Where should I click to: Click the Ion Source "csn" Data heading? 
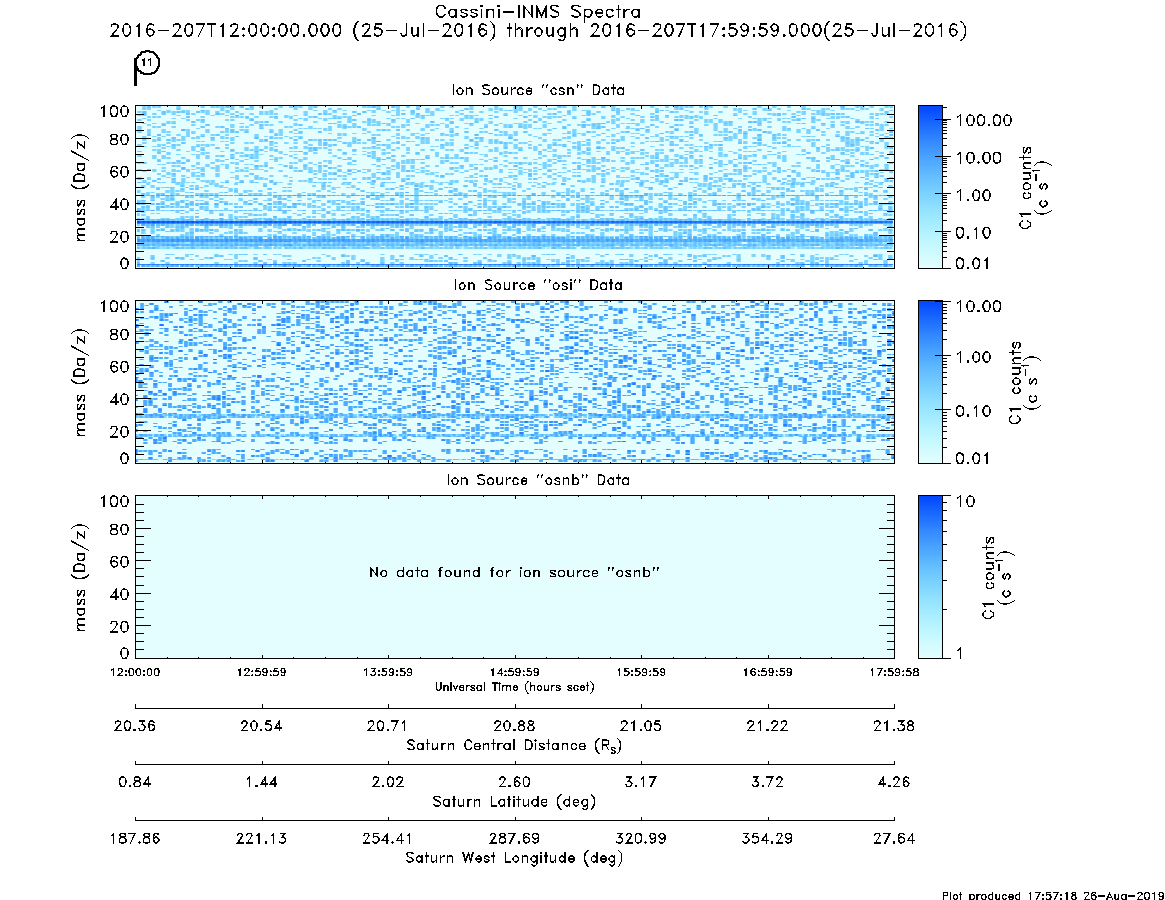pyautogui.click(x=538, y=90)
